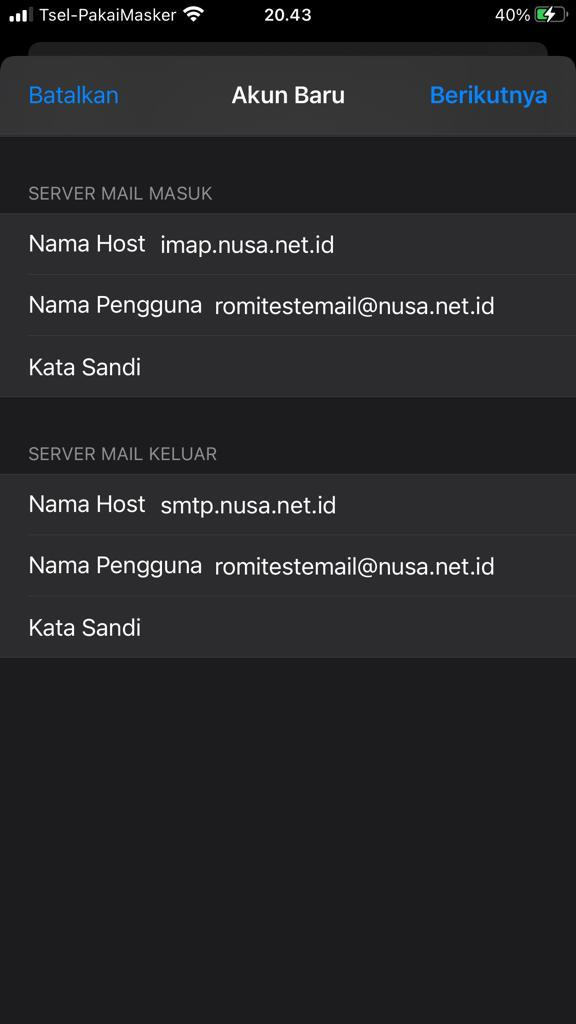Tap the Tsel-PakaiMasker carrier label
576x1024 pixels.
tap(108, 14)
